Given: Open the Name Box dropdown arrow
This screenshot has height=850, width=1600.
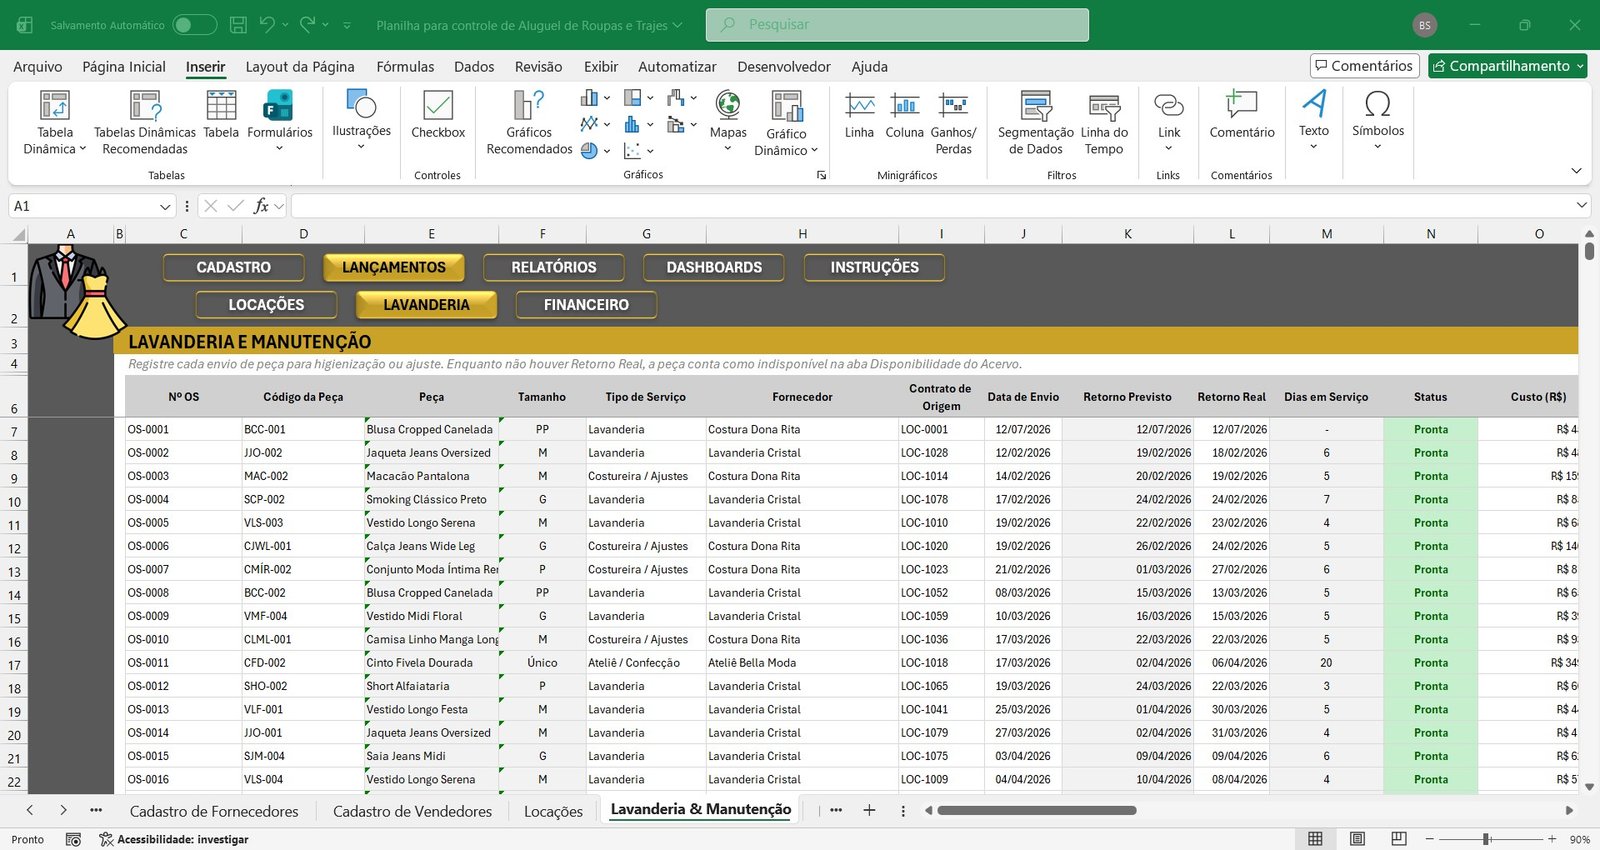Looking at the screenshot, I should coord(165,206).
